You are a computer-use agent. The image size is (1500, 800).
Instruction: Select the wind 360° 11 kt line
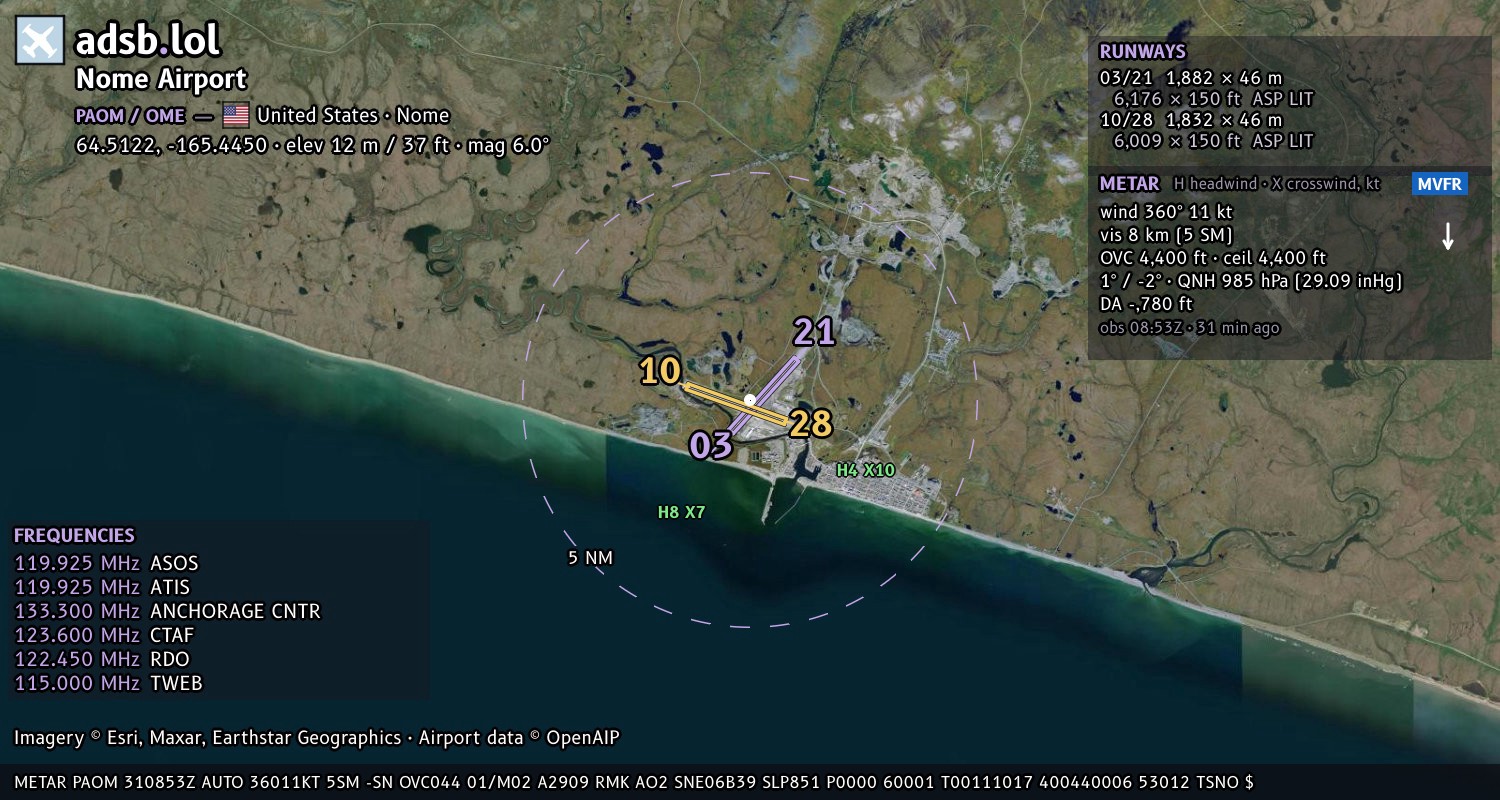click(1166, 212)
